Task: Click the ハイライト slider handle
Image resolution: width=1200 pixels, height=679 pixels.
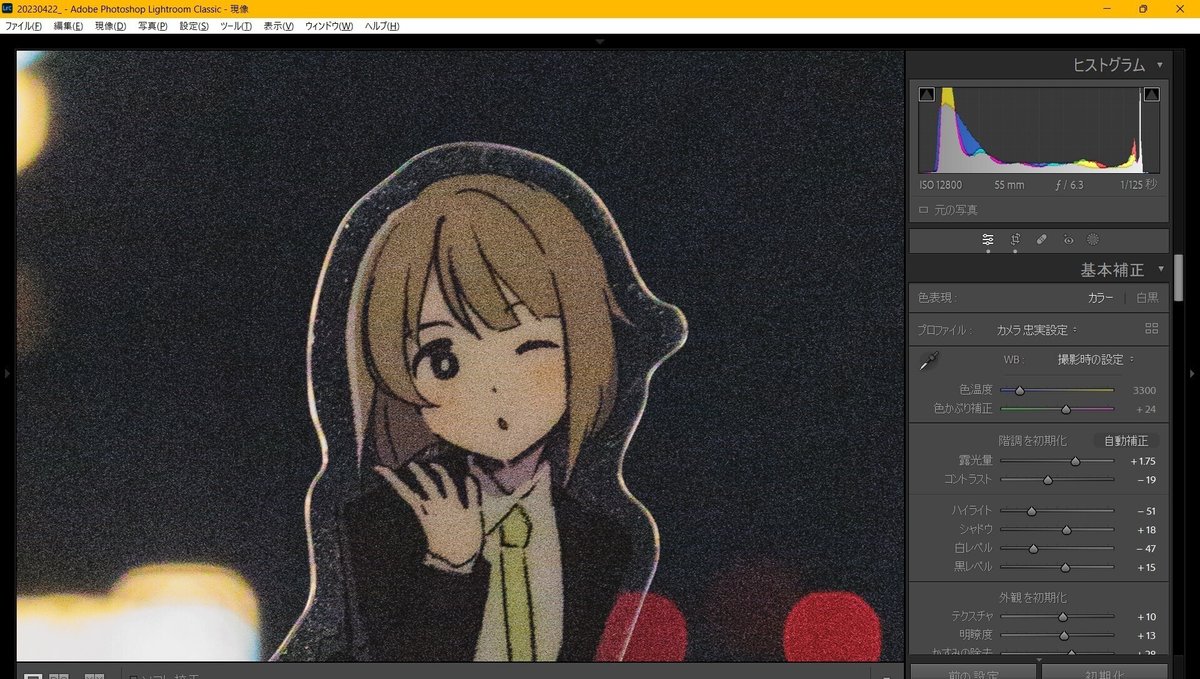Action: tap(1031, 511)
